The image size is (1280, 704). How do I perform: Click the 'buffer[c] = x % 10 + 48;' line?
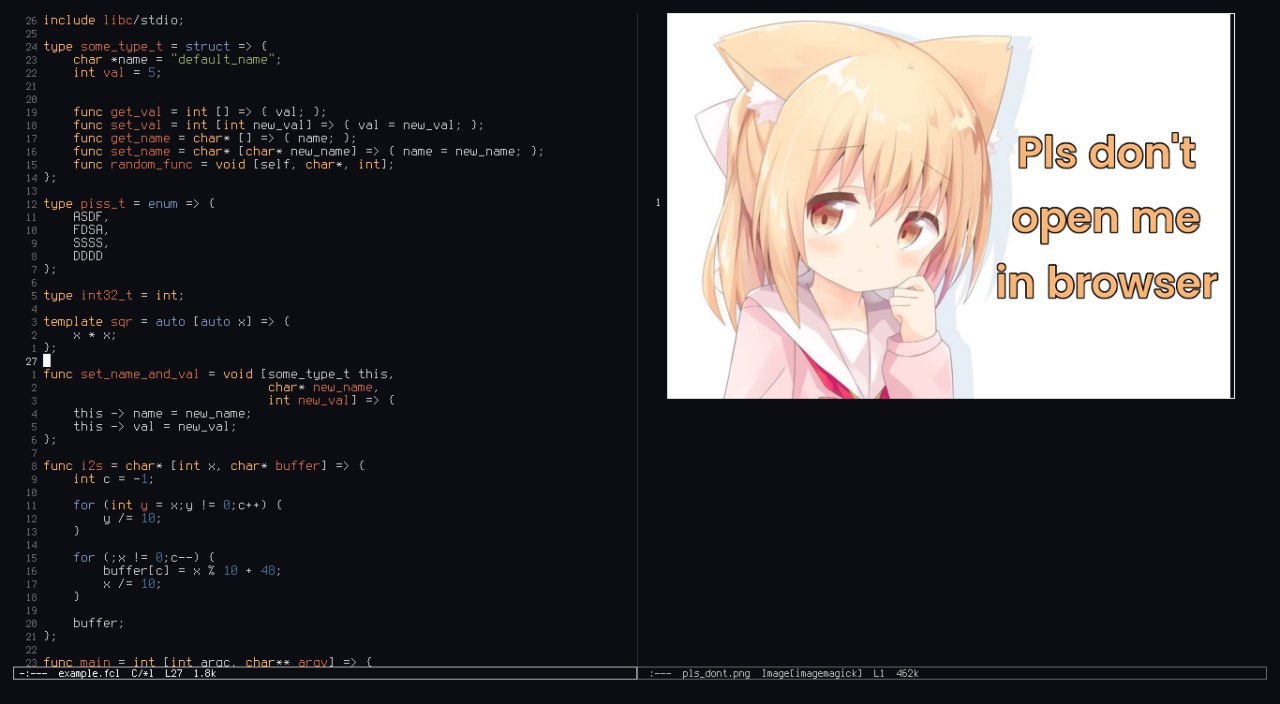tap(192, 570)
